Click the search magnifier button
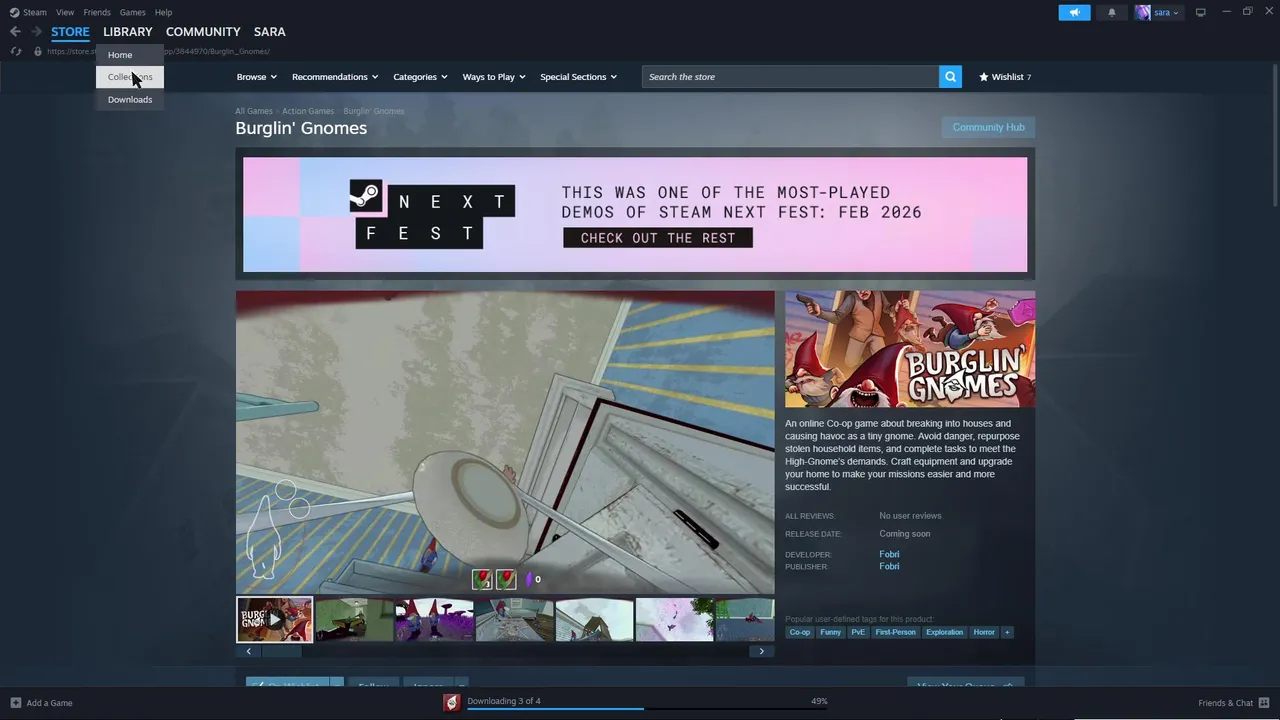 (x=950, y=77)
